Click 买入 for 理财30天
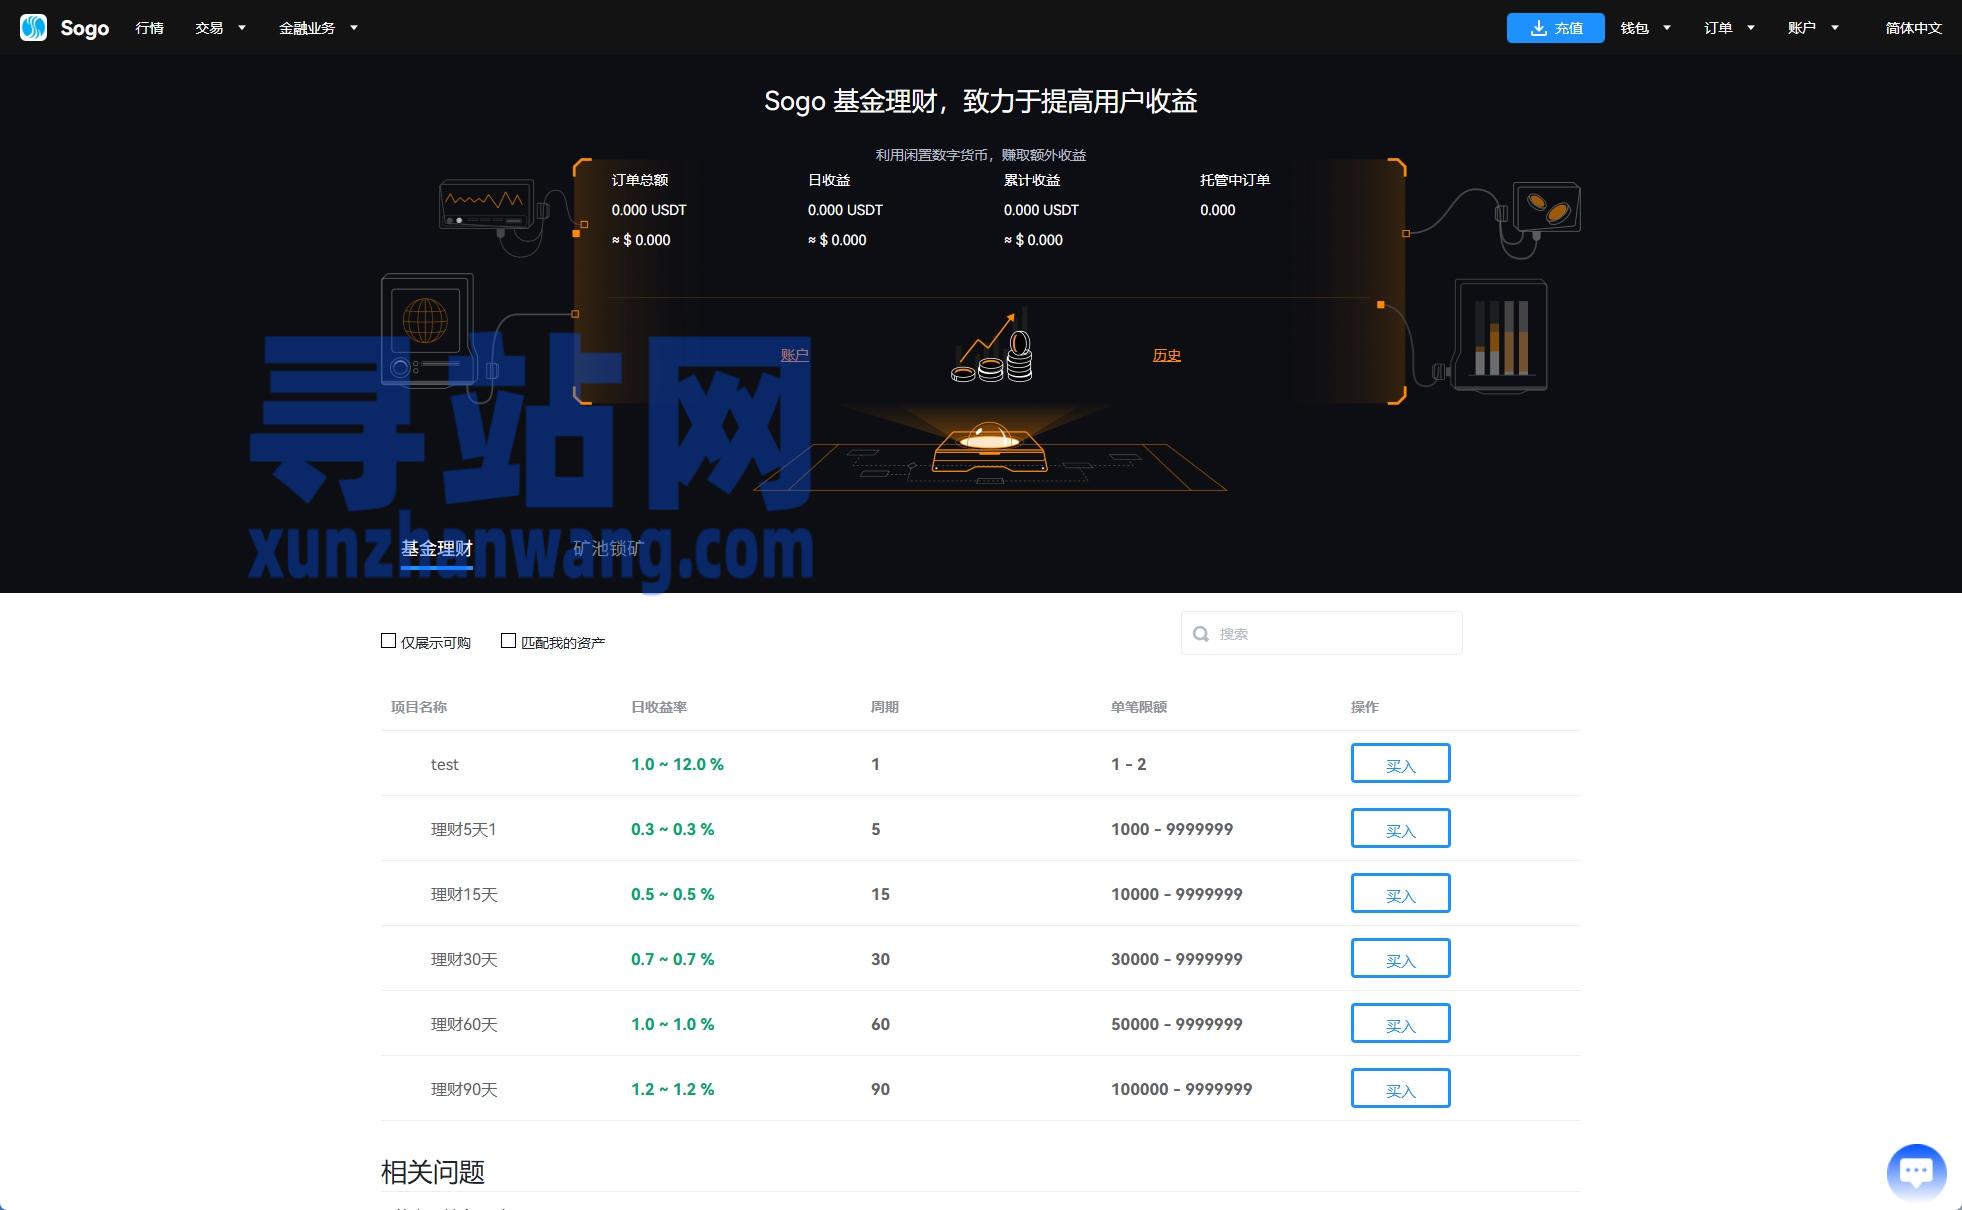 click(1400, 958)
